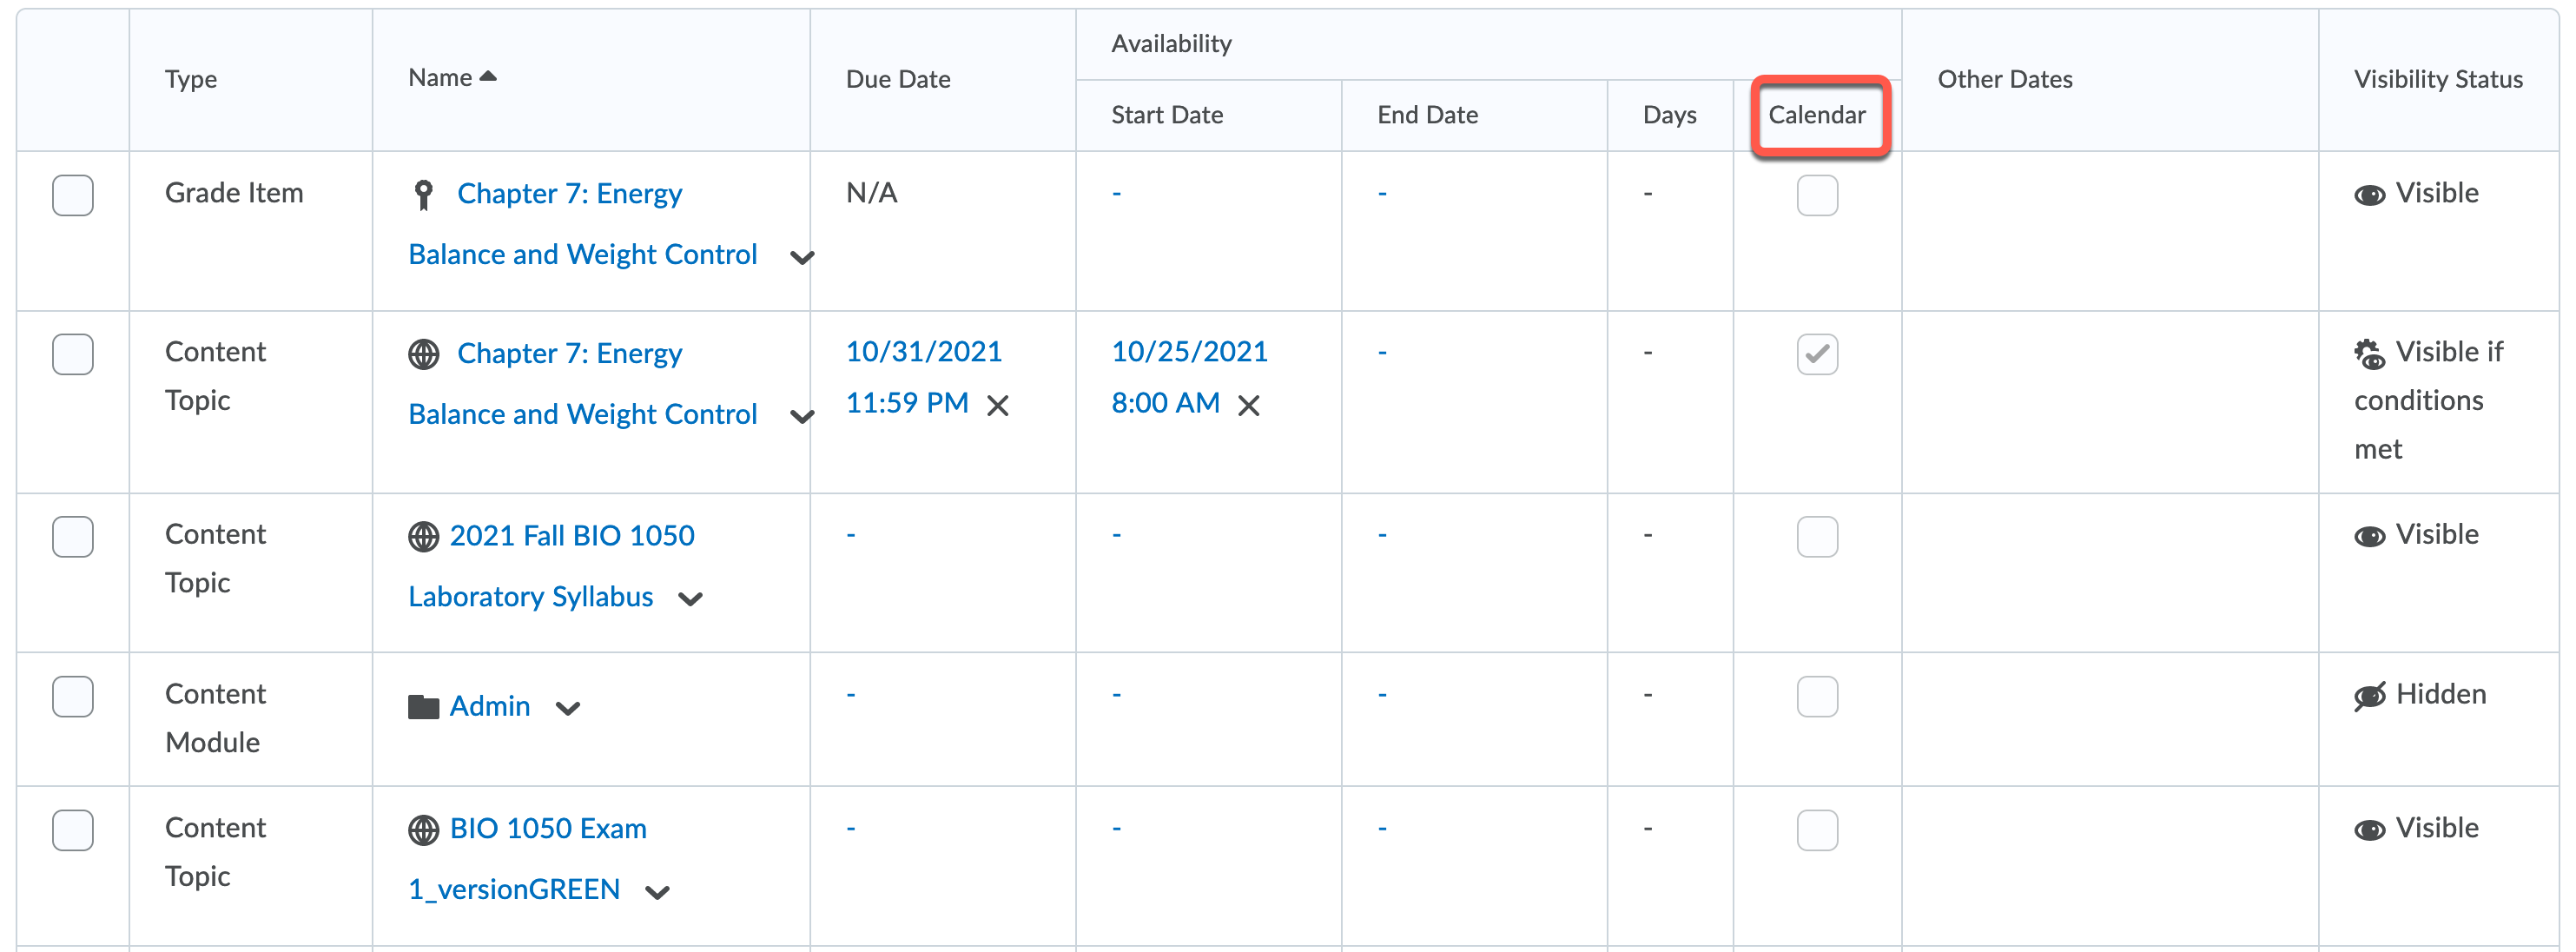Select the Grade Item row checkbox

click(x=73, y=195)
